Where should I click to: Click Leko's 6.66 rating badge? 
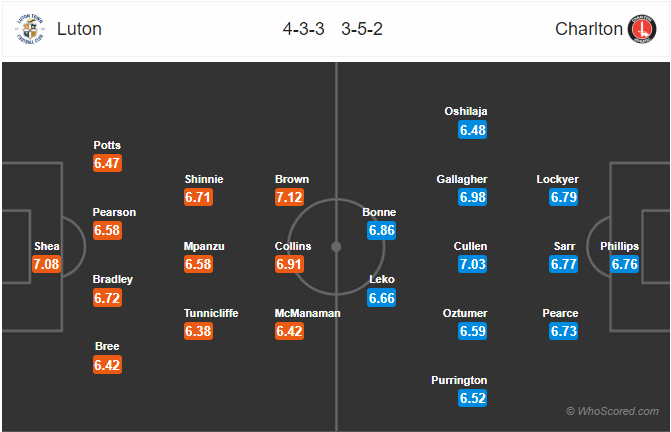coord(382,298)
